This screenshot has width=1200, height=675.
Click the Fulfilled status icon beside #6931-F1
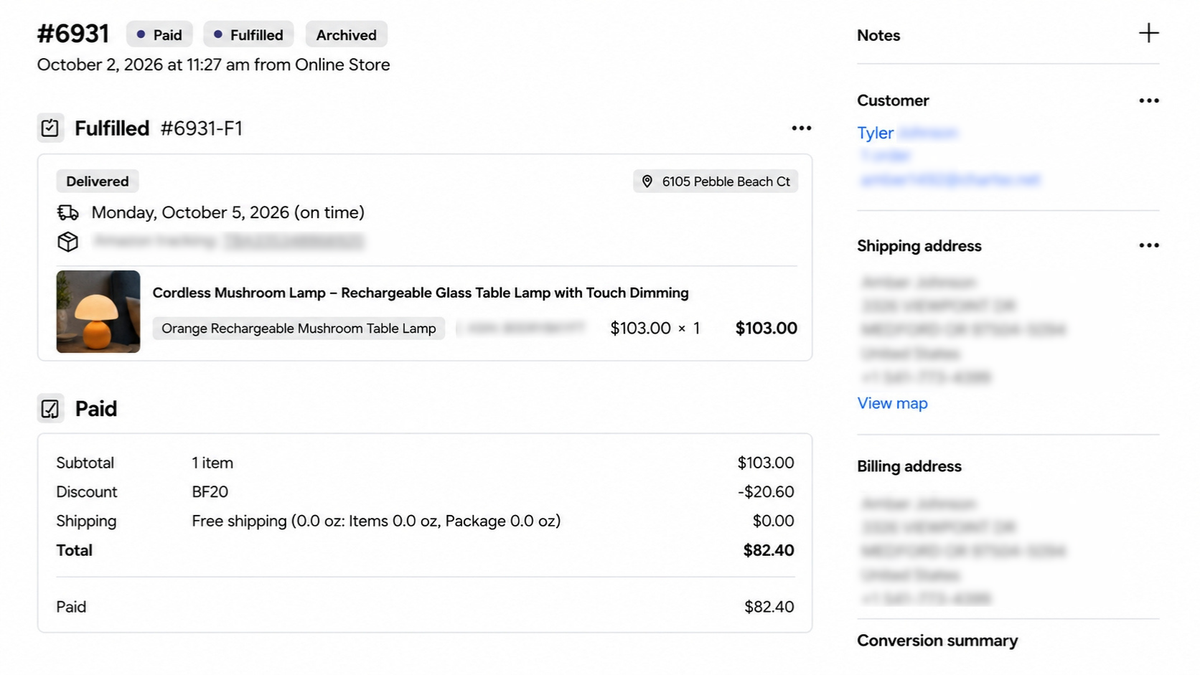50,128
